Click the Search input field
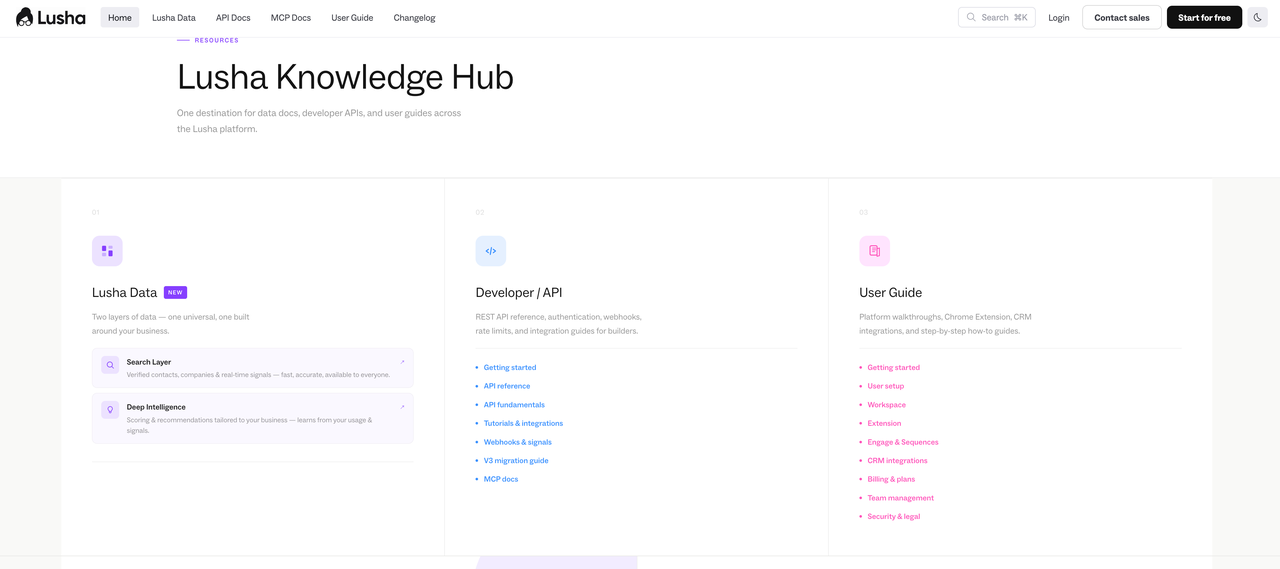 (997, 17)
